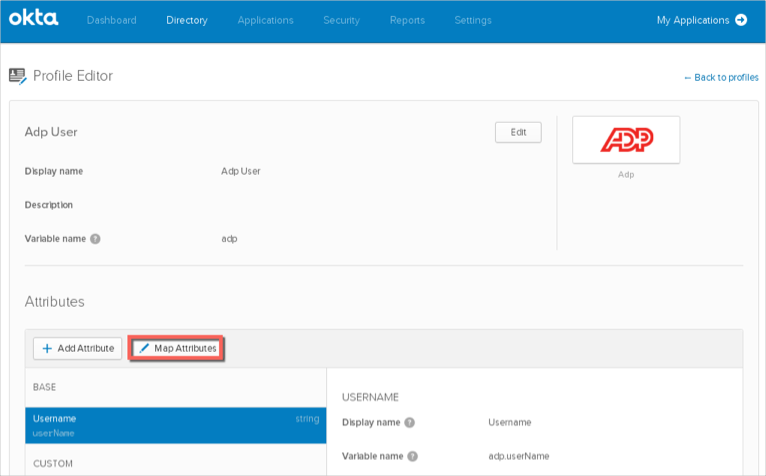The width and height of the screenshot is (766, 476).
Task: Open the Reports menu
Action: [406, 20]
